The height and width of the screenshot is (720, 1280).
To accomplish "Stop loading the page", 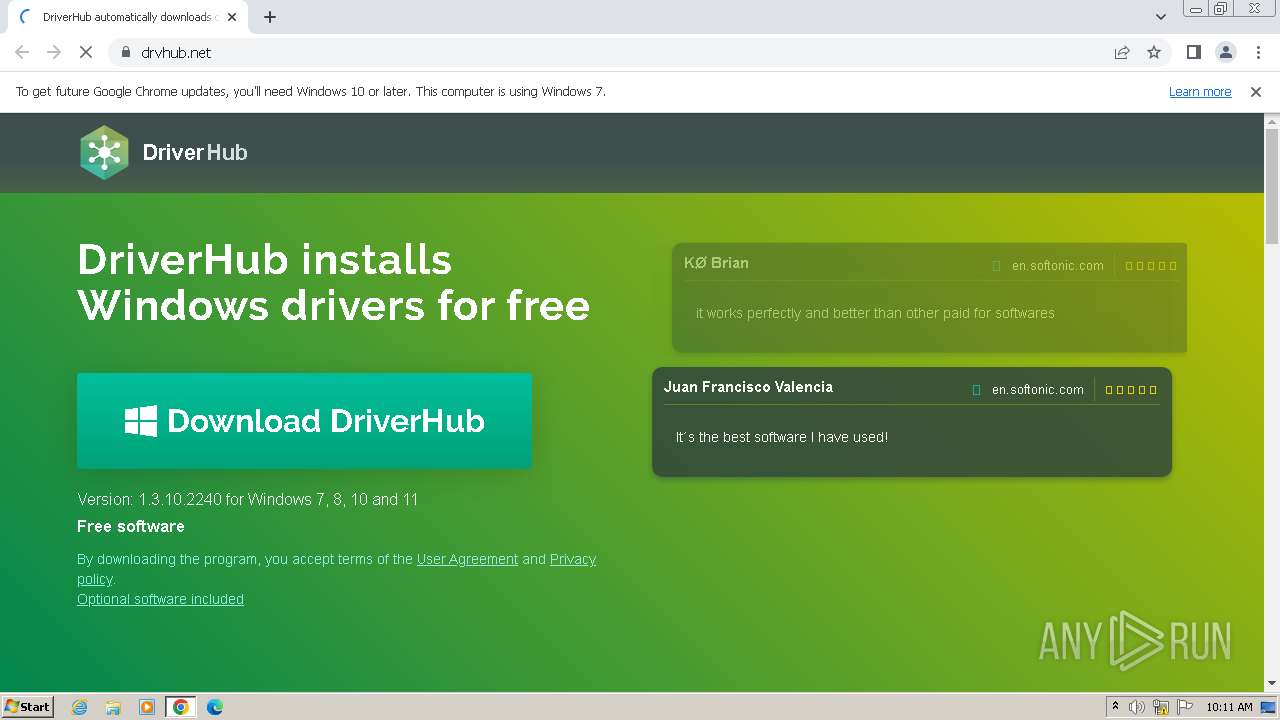I will pos(86,52).
